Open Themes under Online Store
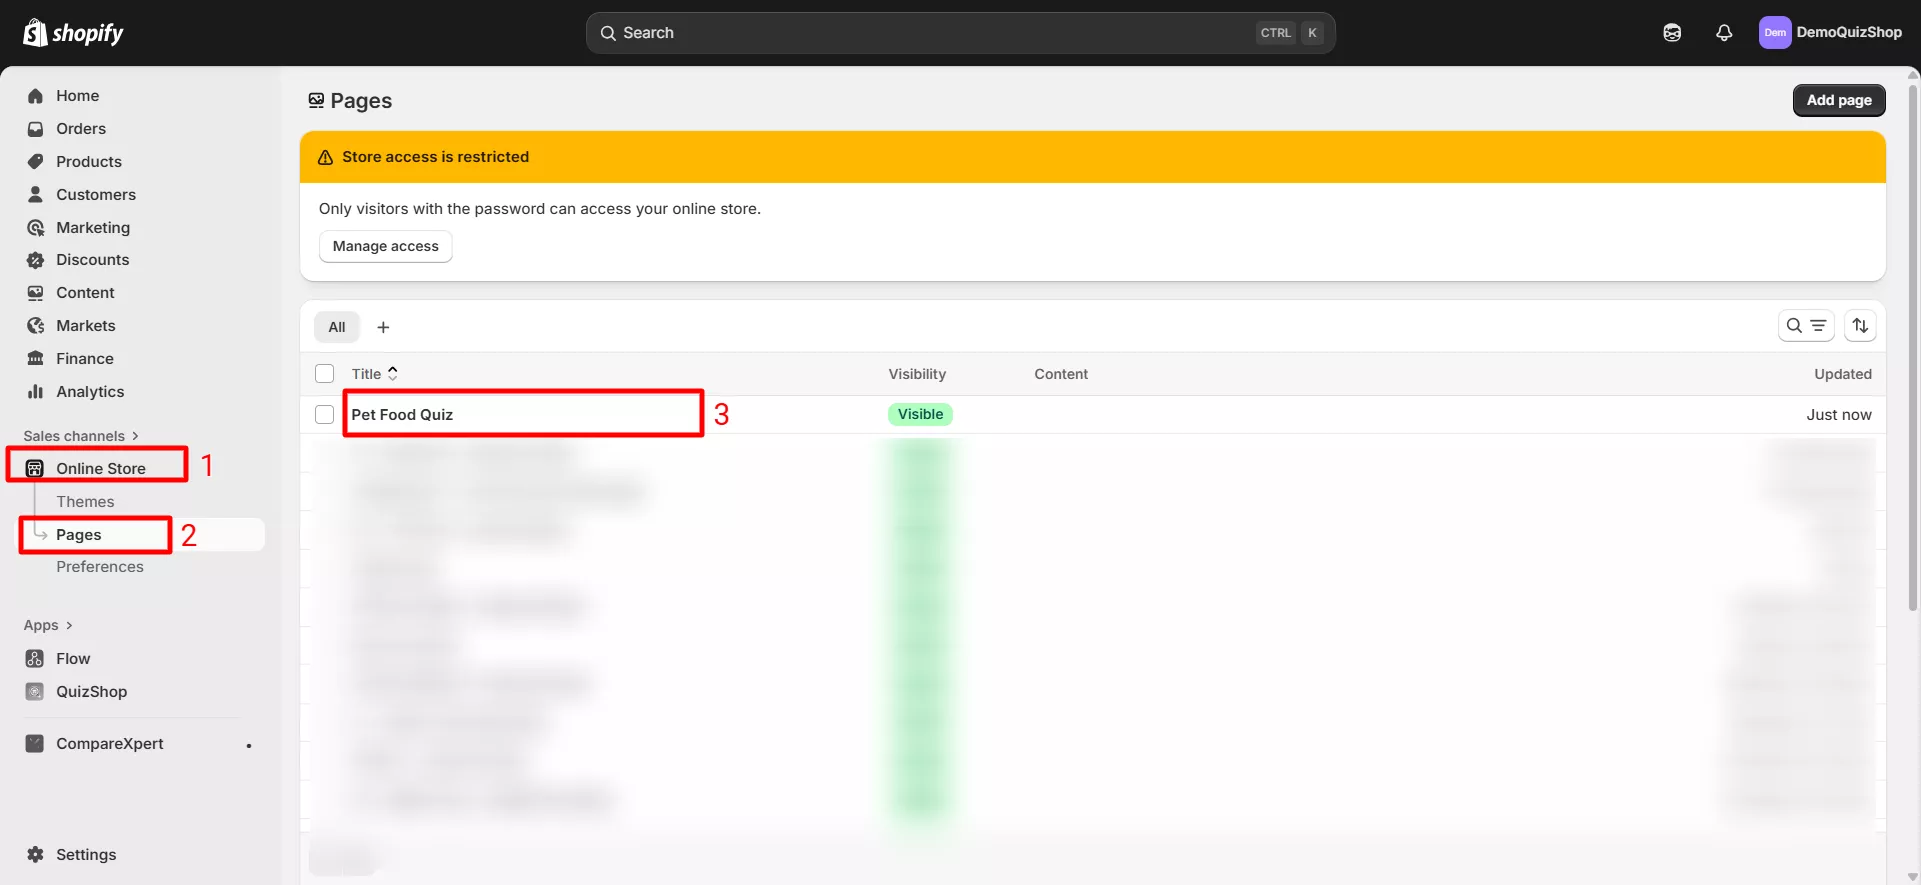1921x885 pixels. coord(85,502)
